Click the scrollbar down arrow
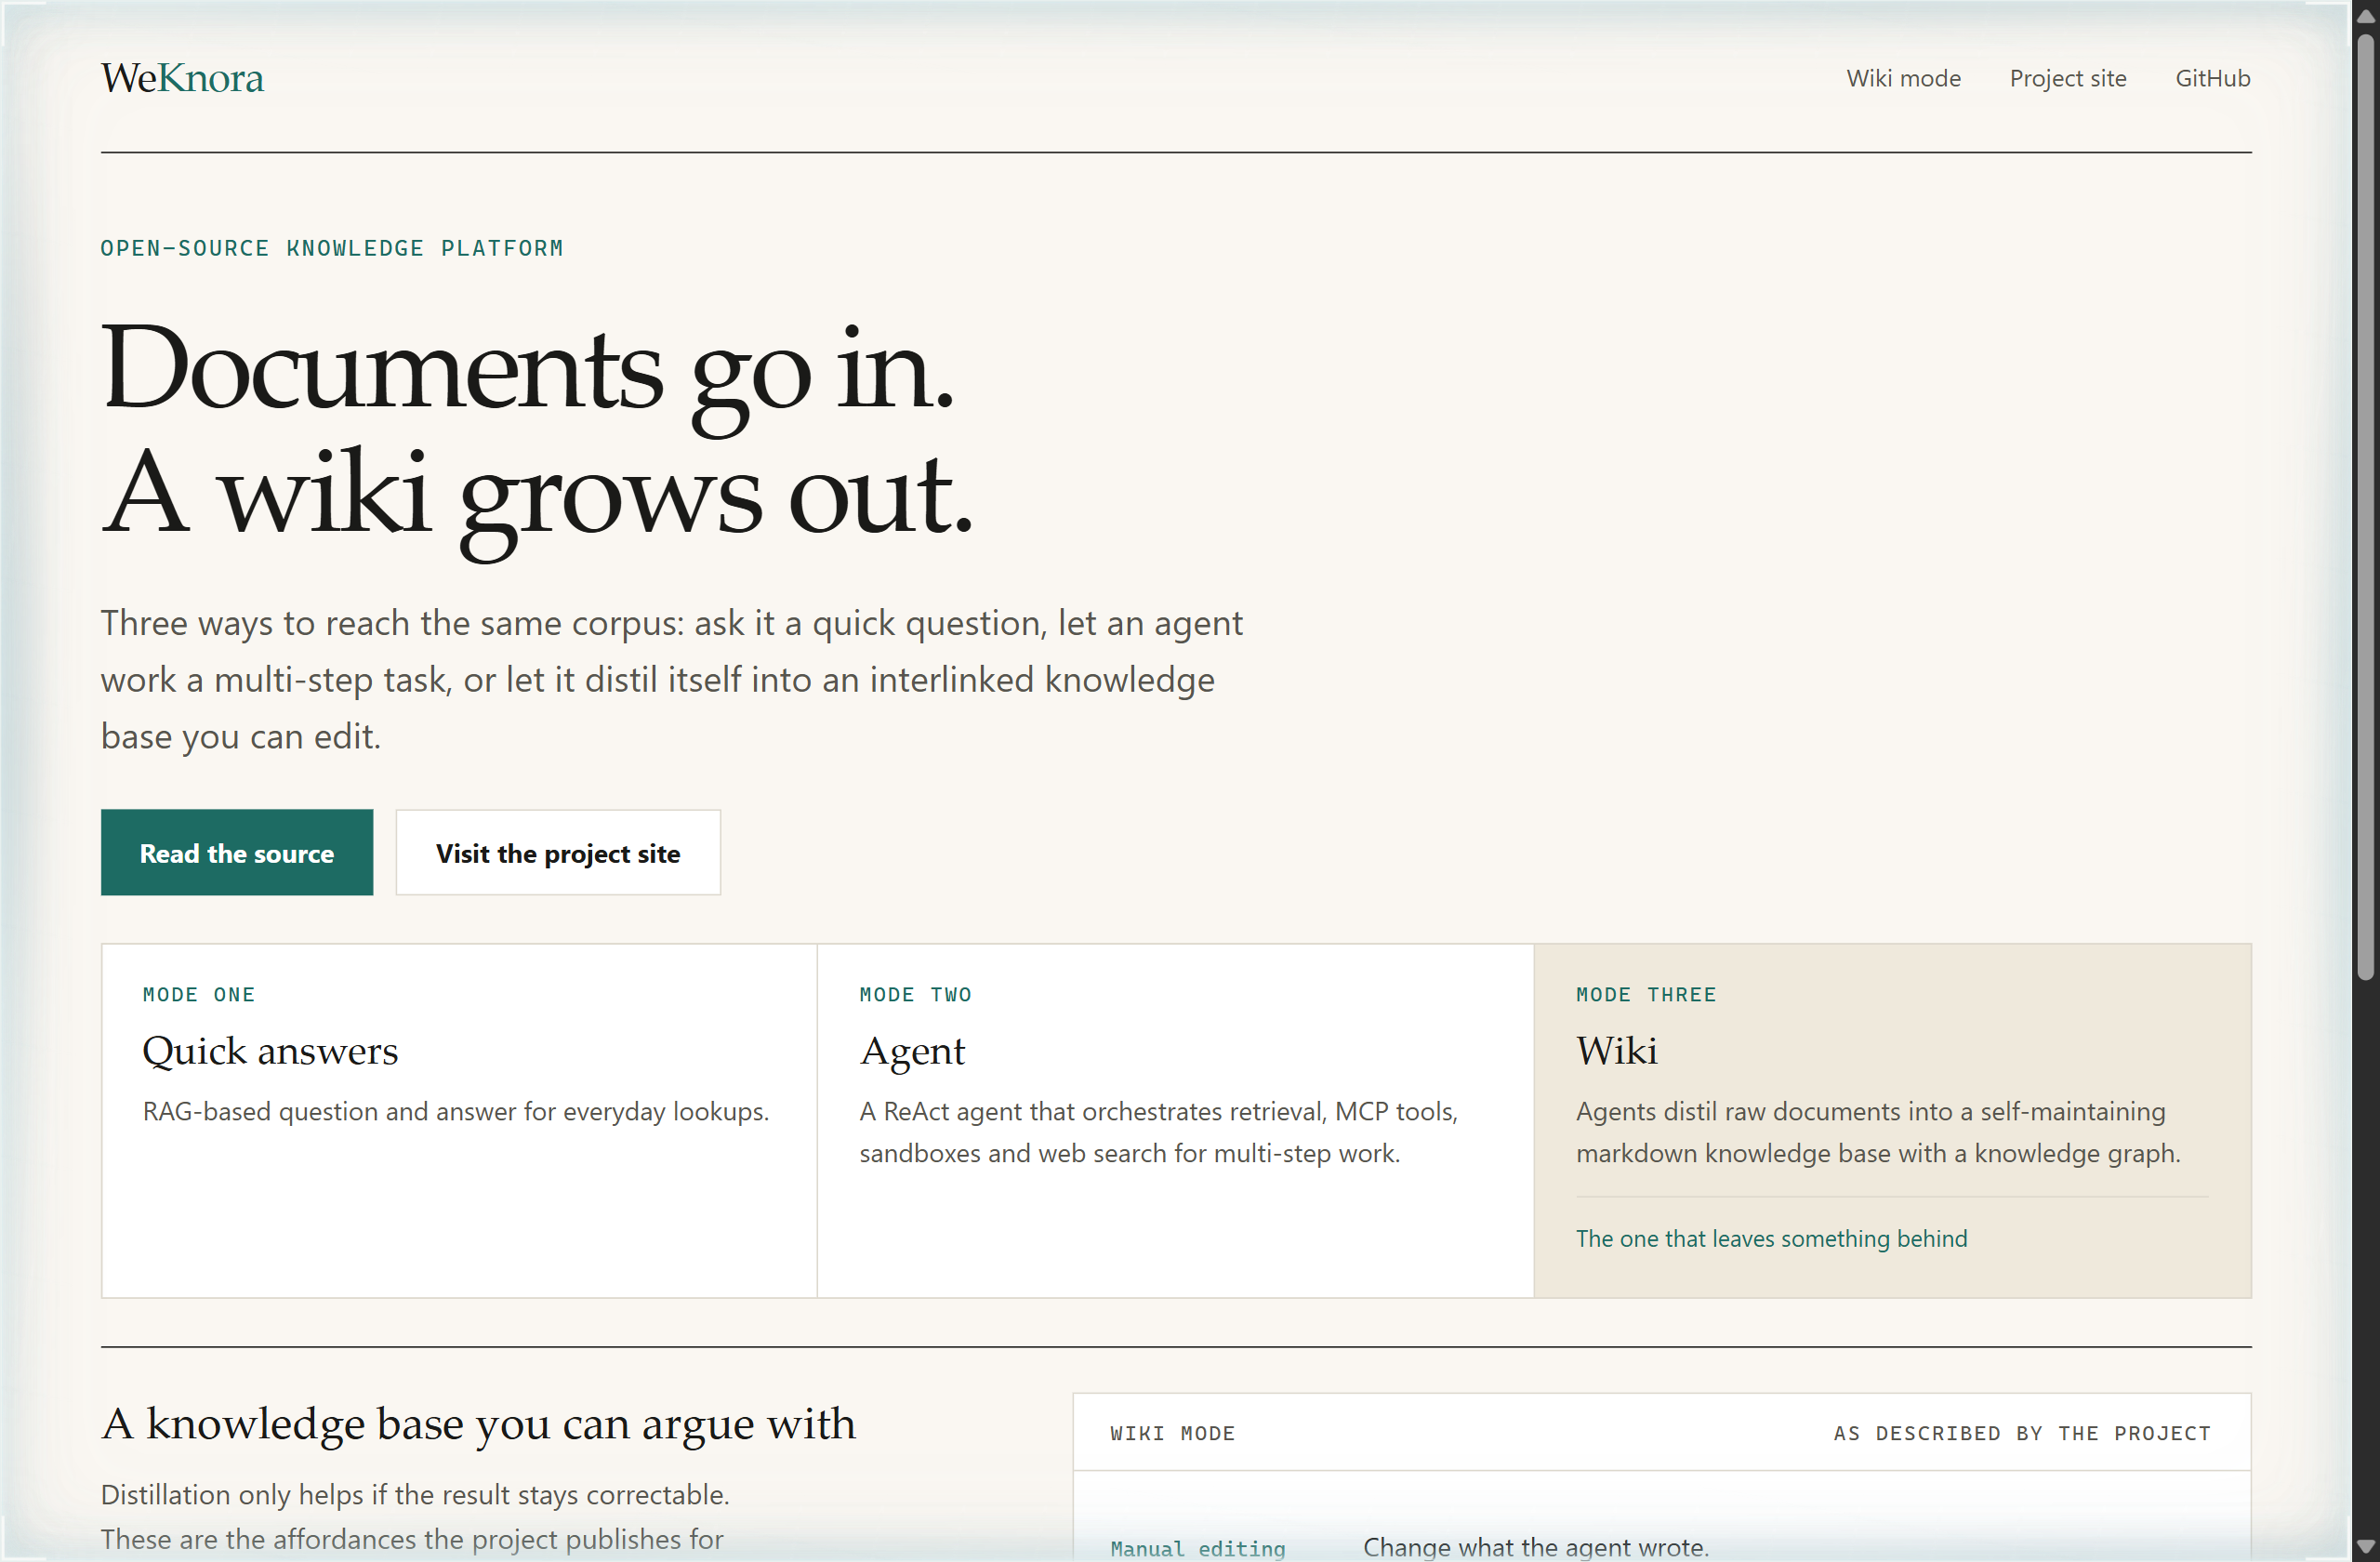 pos(2365,1546)
